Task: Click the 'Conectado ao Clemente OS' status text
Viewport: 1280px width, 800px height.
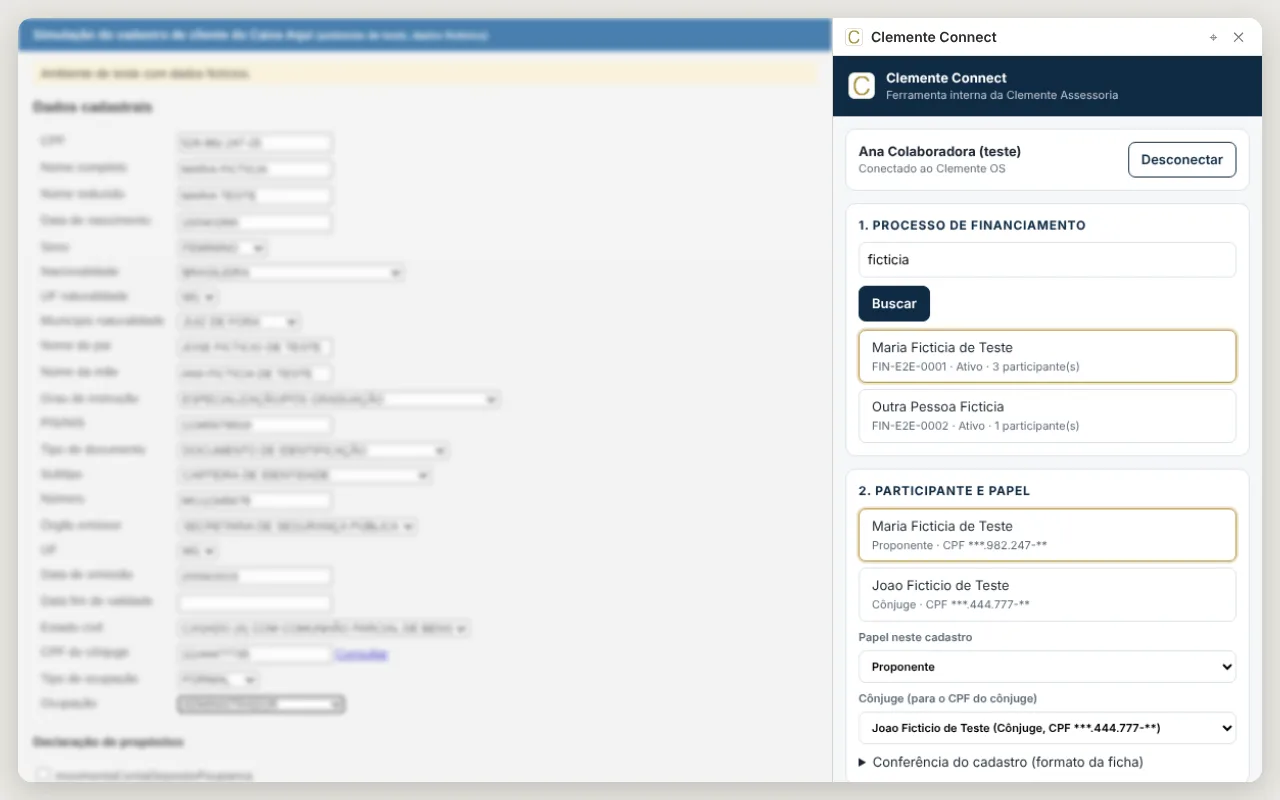Action: 932,169
